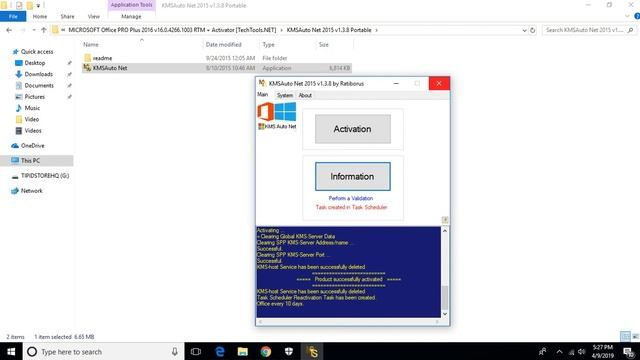Viewport: 640px width, 360px height.
Task: Click the Refresh icon beside the address bar
Action: 533,30
